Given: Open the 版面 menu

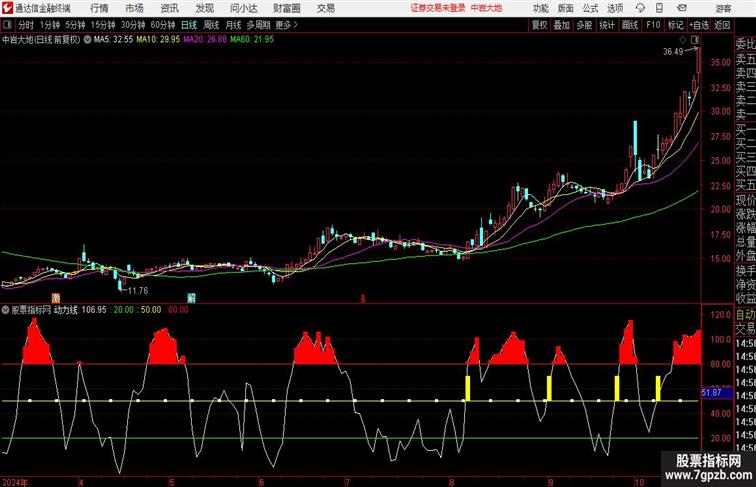Looking at the screenshot, I should [566, 8].
